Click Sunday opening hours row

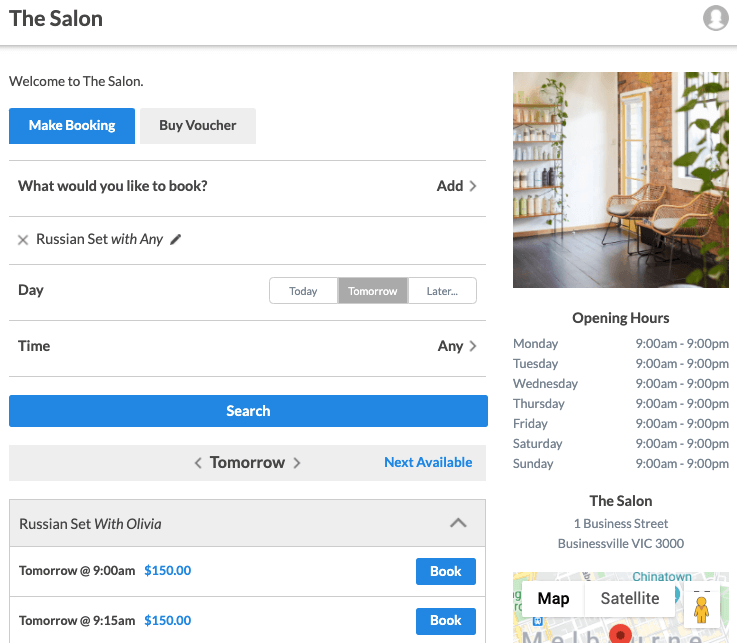pyautogui.click(x=620, y=464)
